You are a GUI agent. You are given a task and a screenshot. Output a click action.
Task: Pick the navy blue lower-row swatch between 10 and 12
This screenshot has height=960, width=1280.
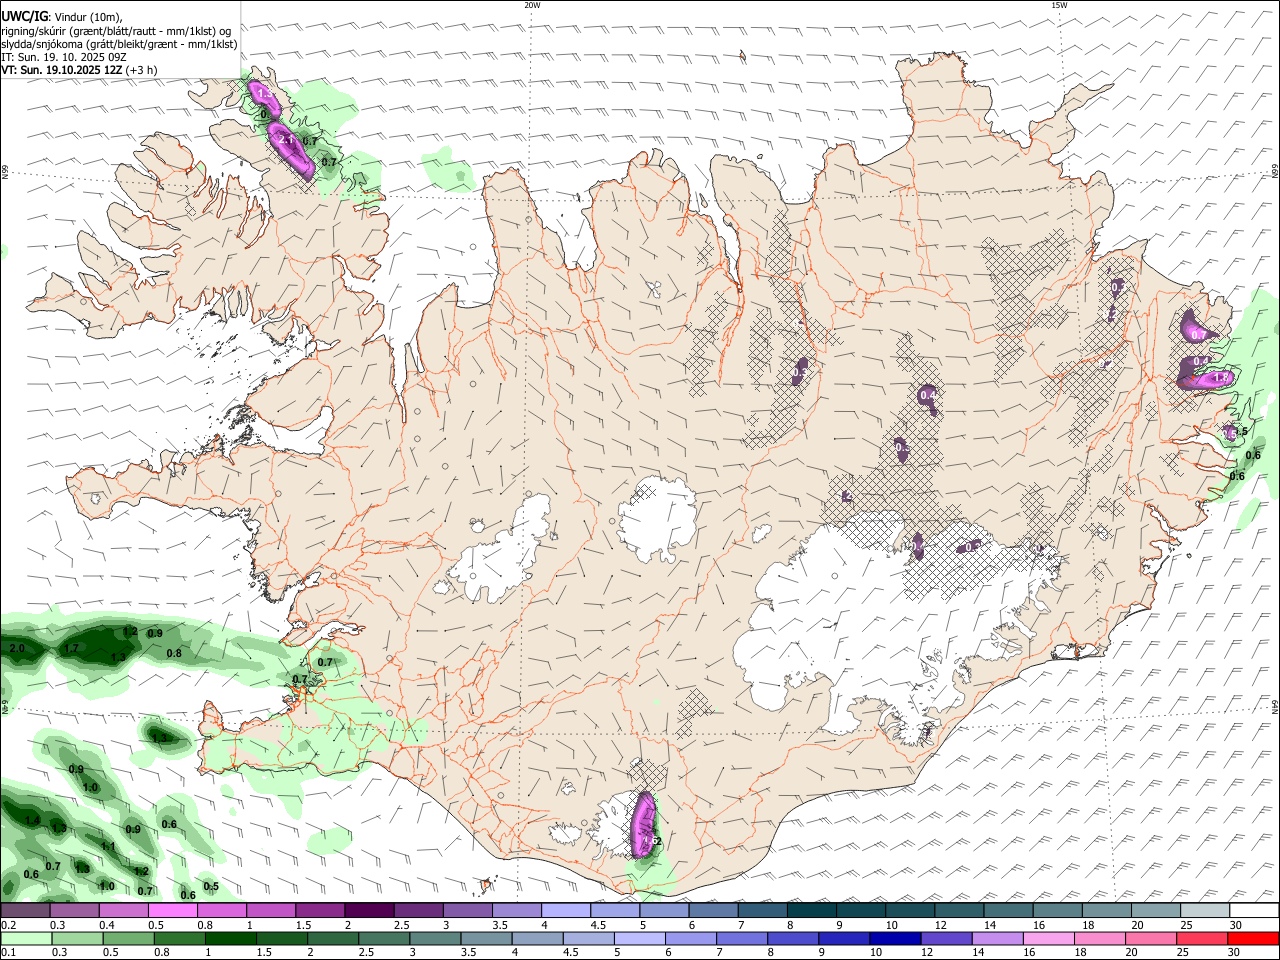point(894,938)
